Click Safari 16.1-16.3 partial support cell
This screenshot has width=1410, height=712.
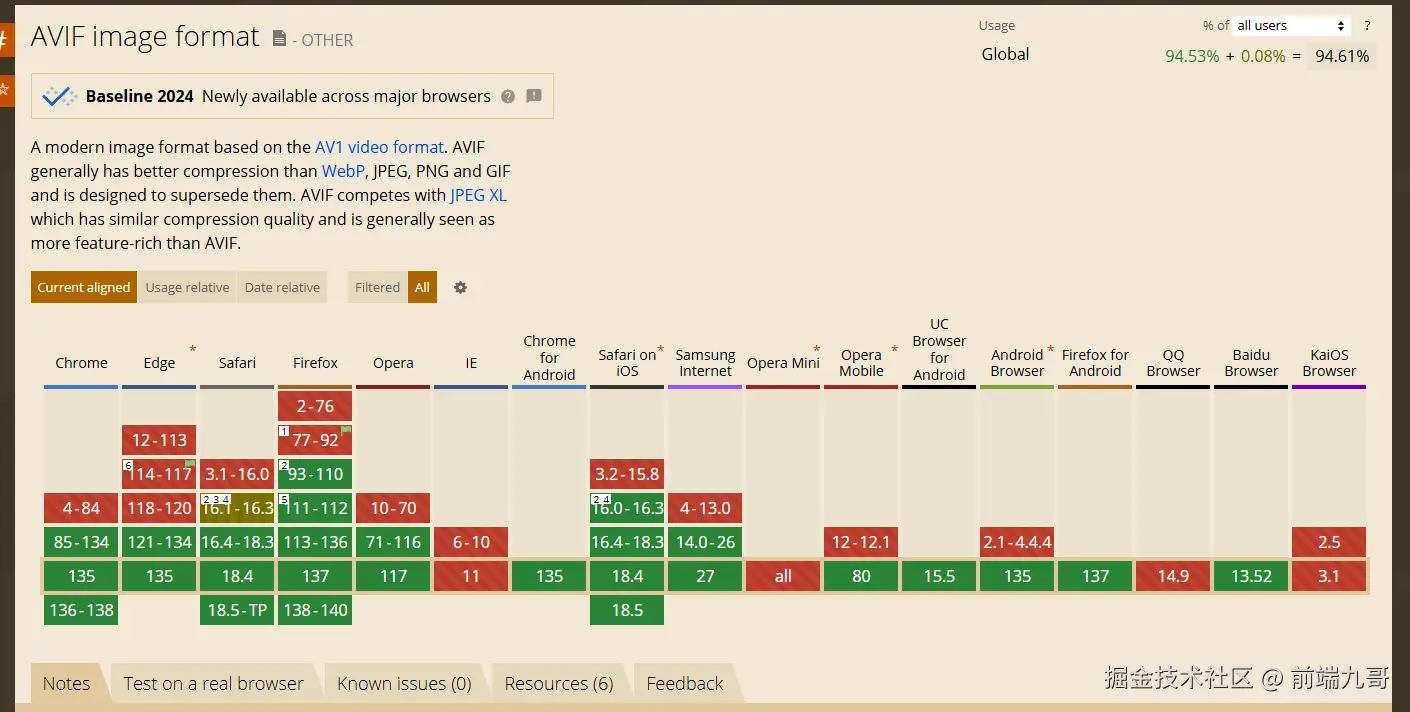[x=237, y=508]
